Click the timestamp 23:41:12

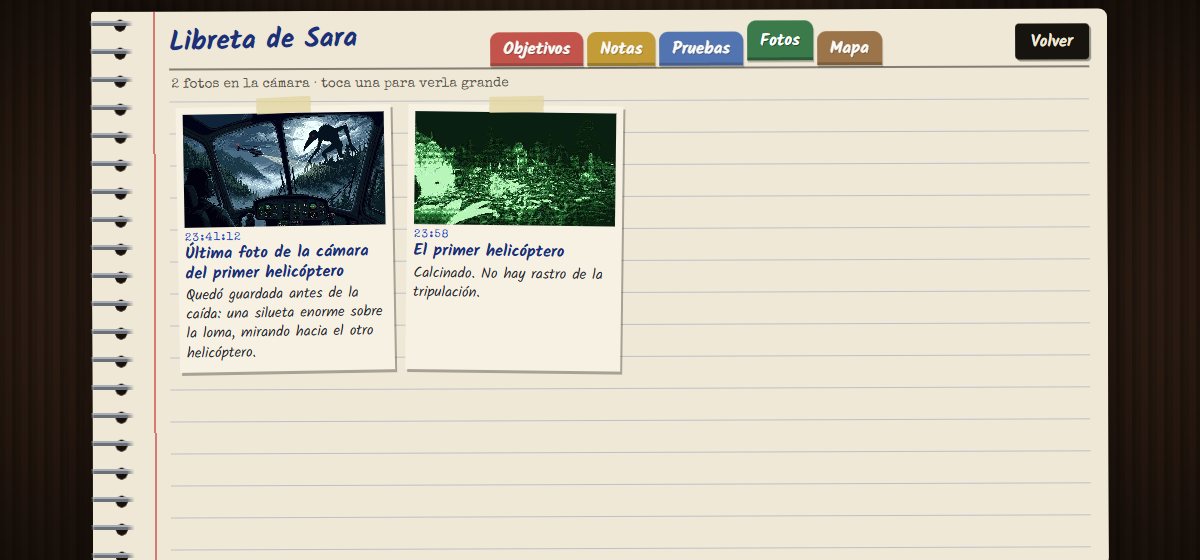(x=212, y=236)
